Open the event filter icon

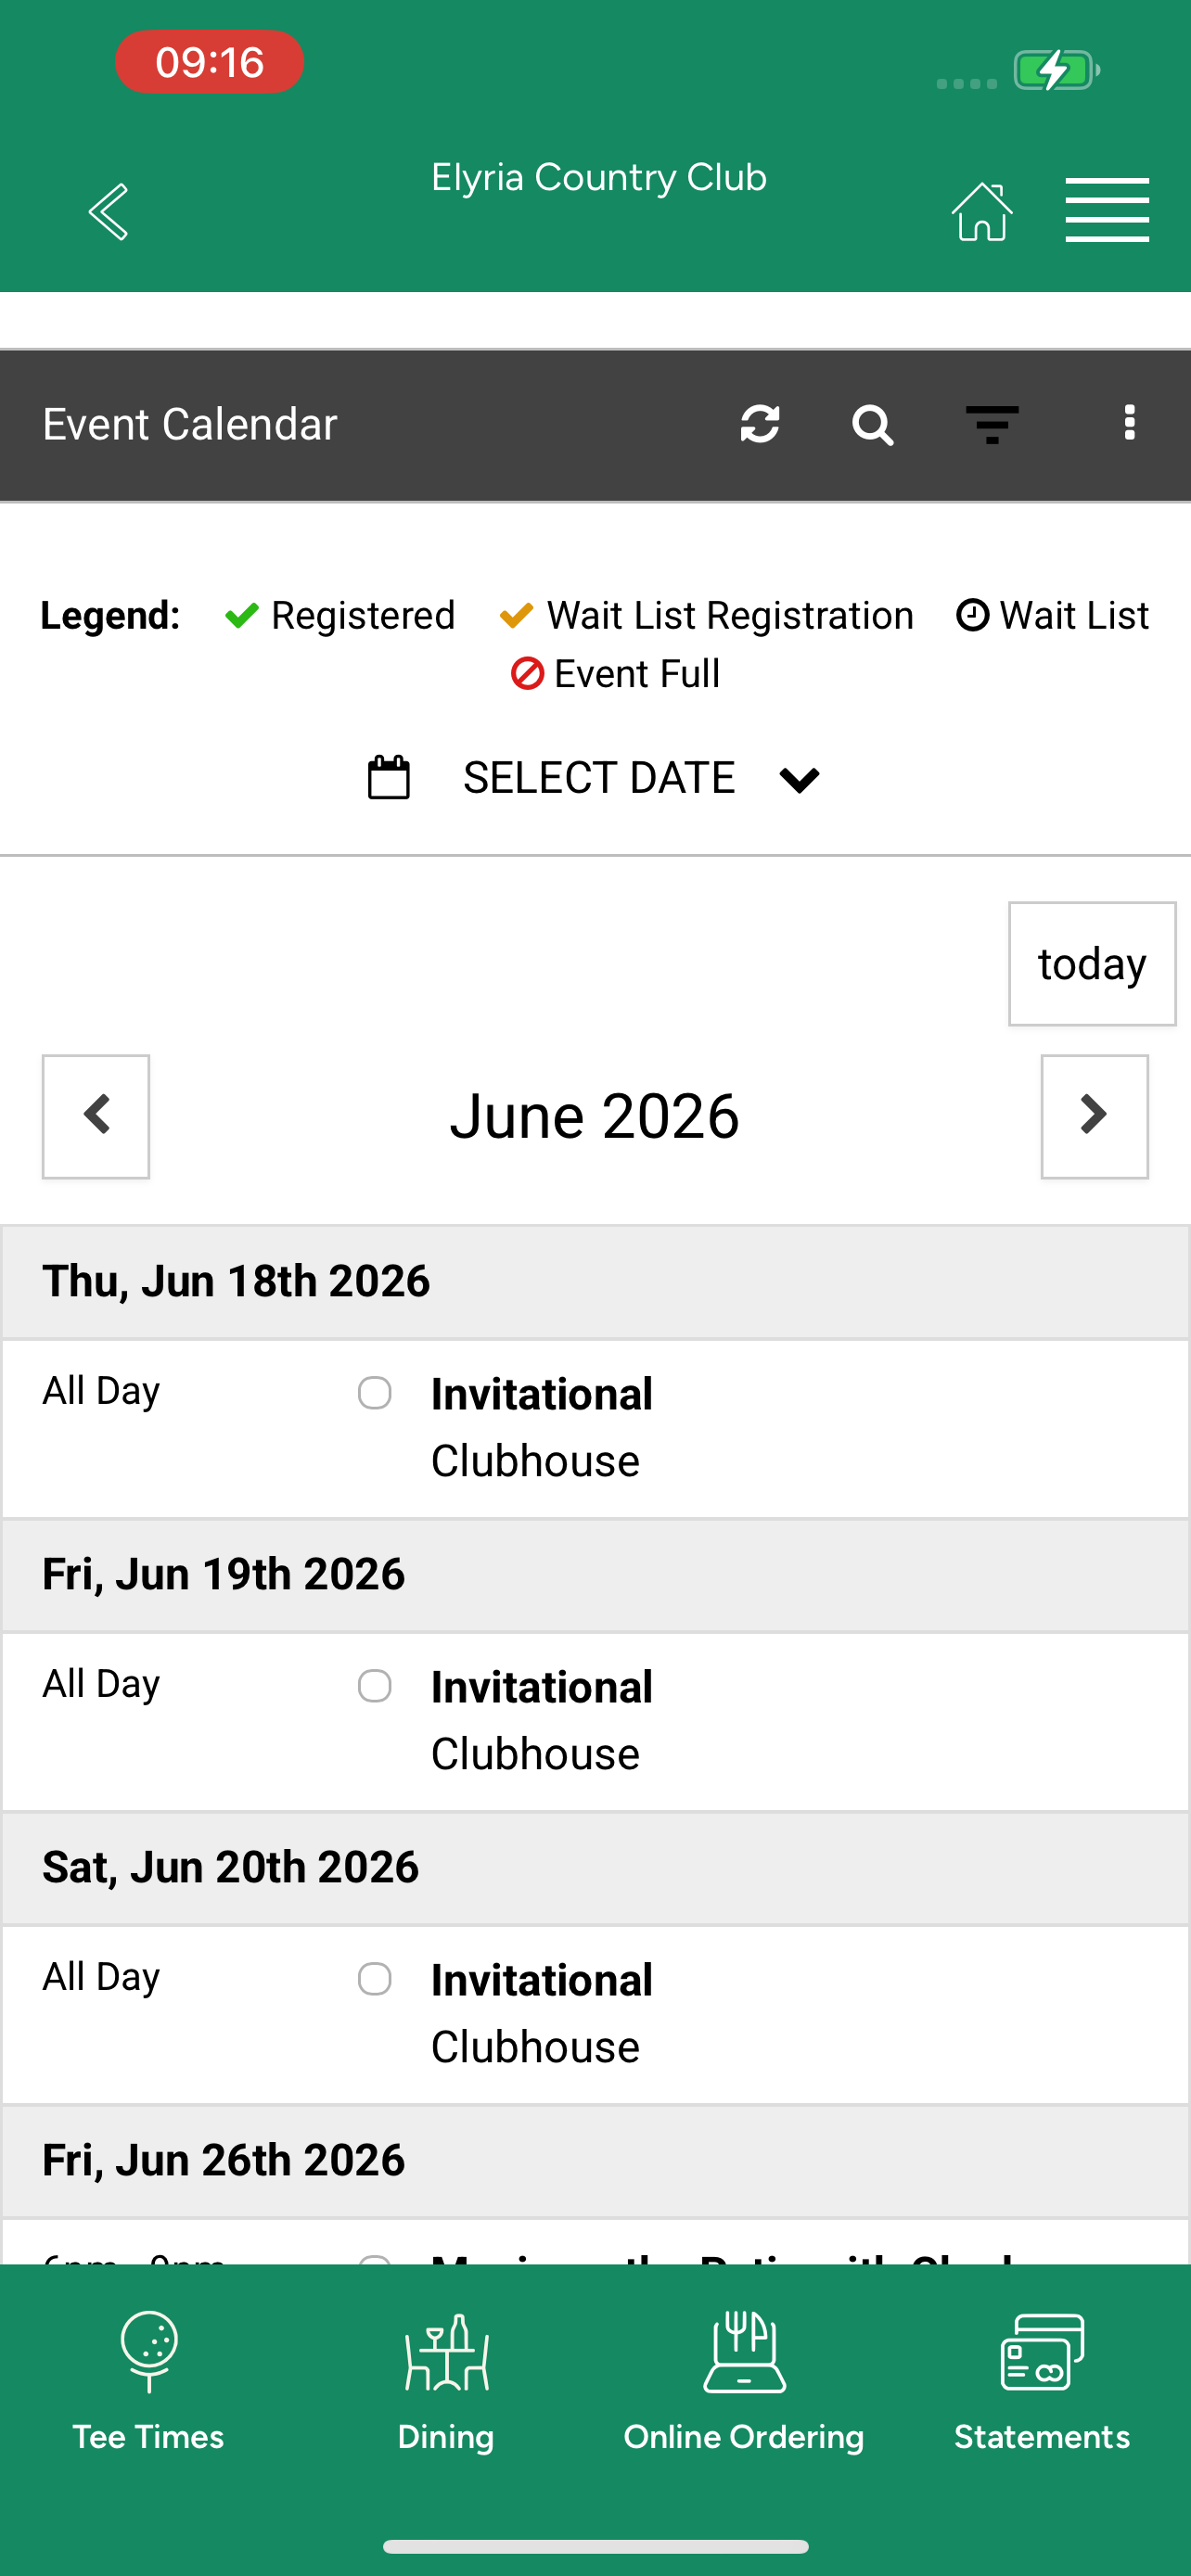tap(992, 425)
